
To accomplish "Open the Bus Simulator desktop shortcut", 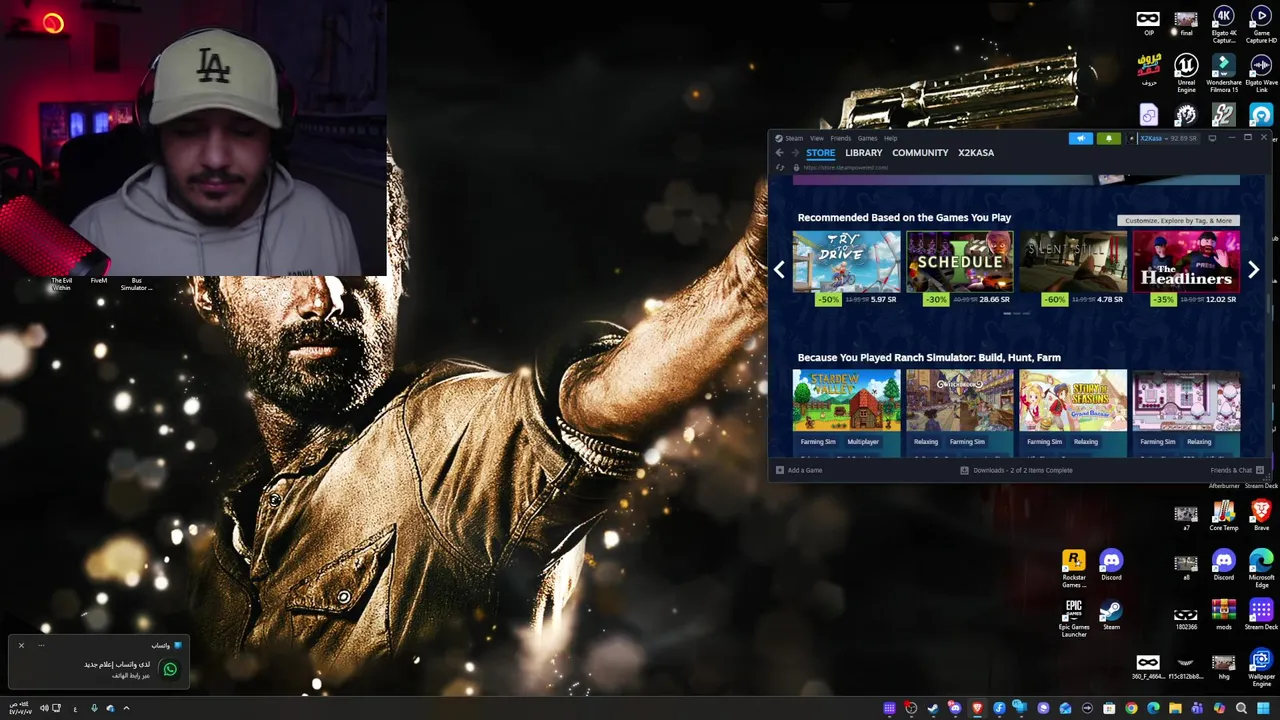I will (137, 284).
